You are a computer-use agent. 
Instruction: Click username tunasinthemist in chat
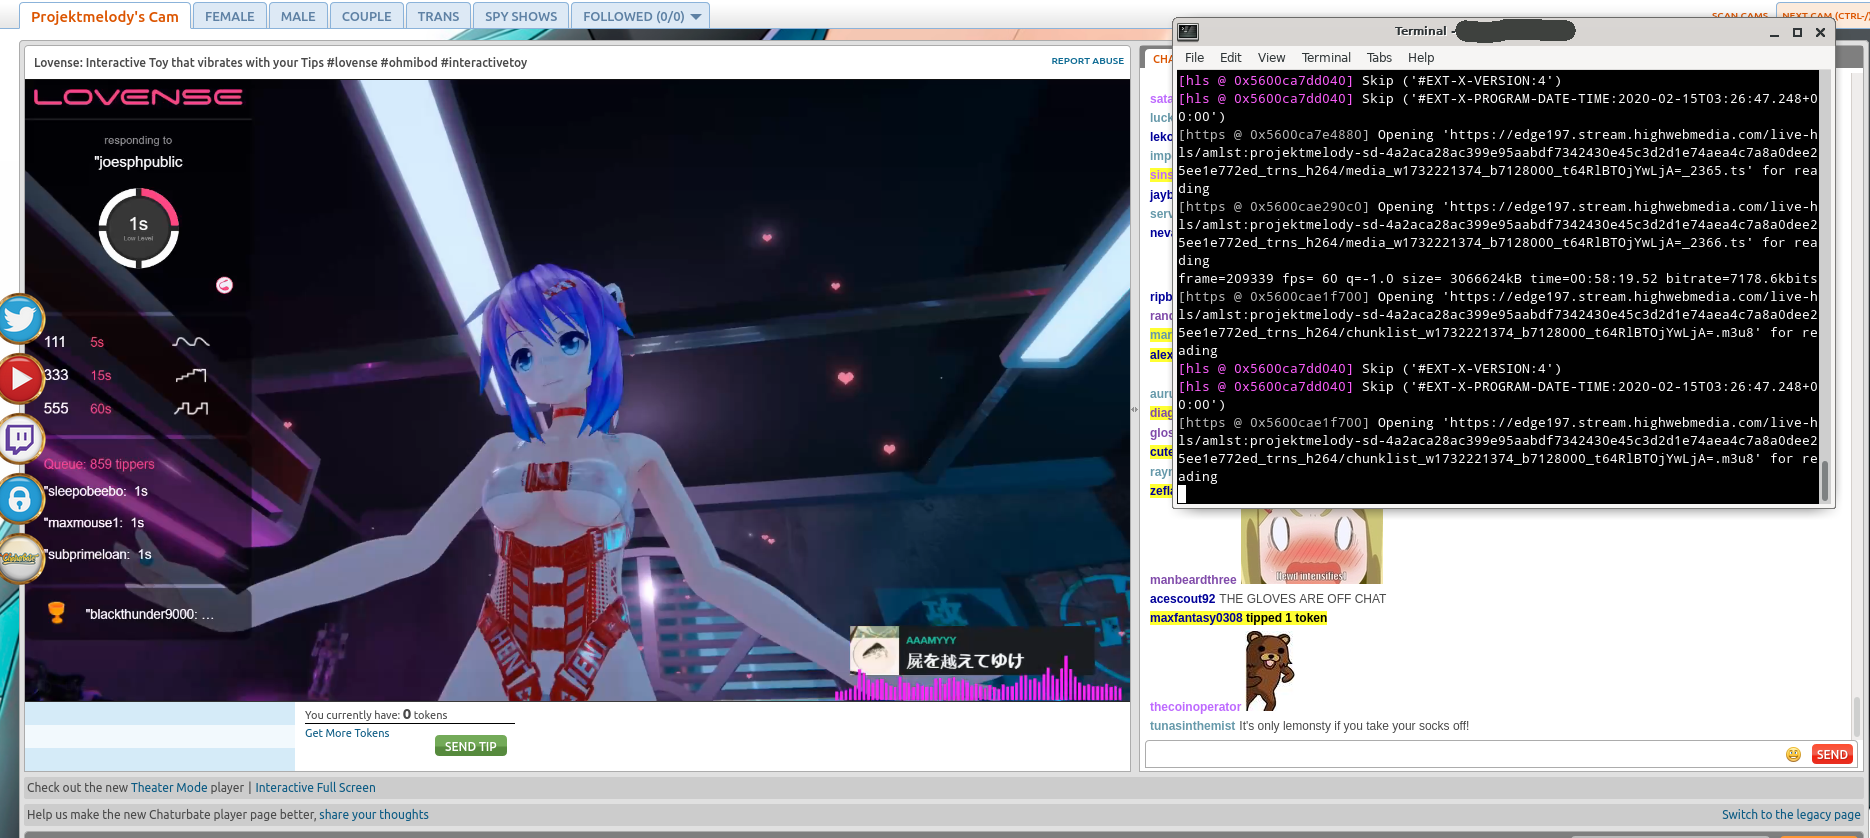[1192, 726]
